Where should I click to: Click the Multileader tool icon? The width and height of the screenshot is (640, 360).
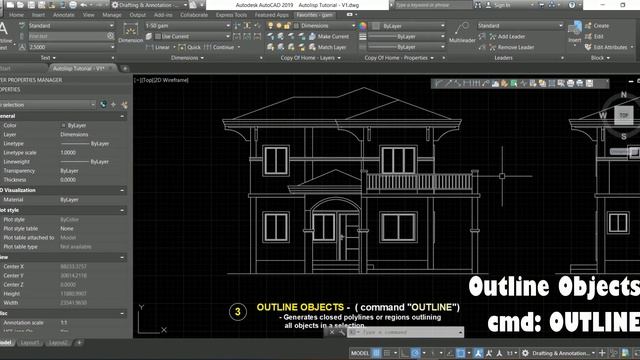tap(462, 29)
